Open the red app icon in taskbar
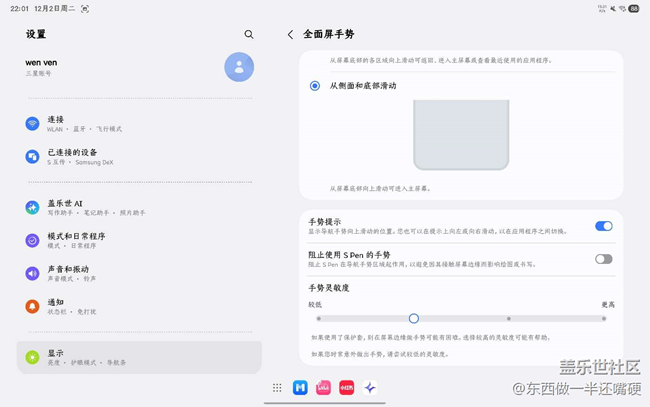 click(x=346, y=388)
